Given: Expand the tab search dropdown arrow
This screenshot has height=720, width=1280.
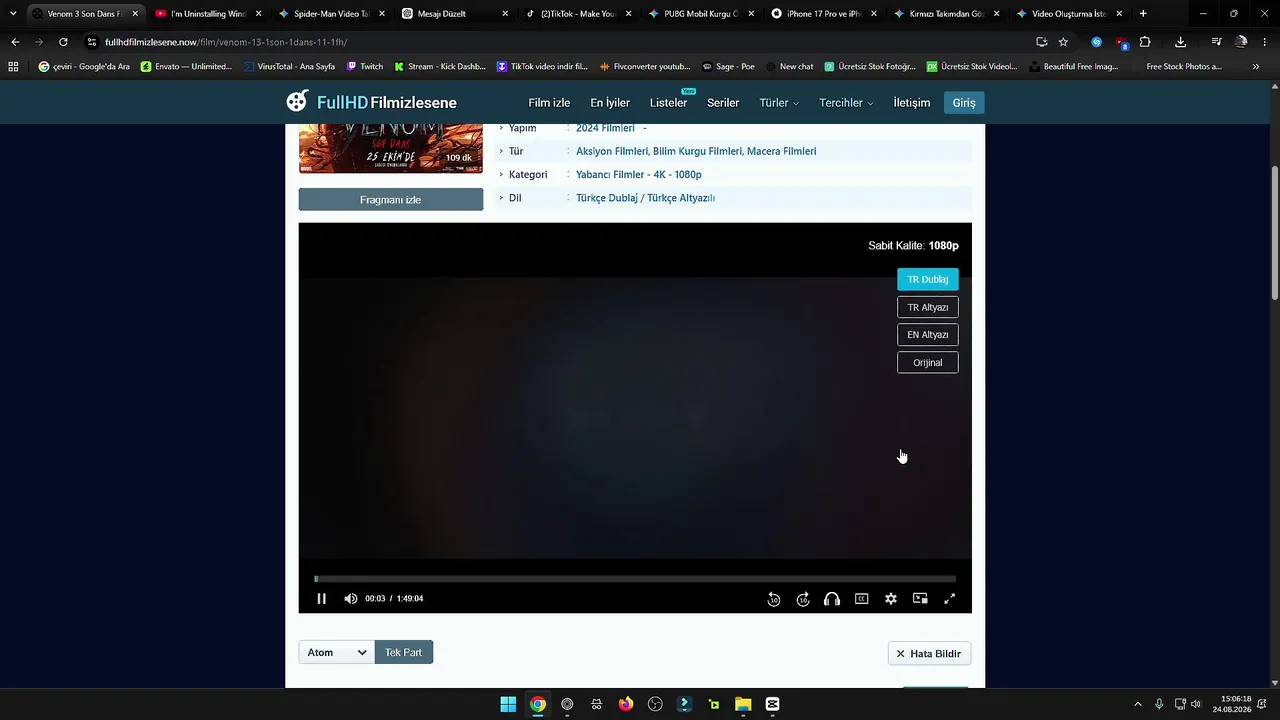Looking at the screenshot, I should [x=13, y=14].
